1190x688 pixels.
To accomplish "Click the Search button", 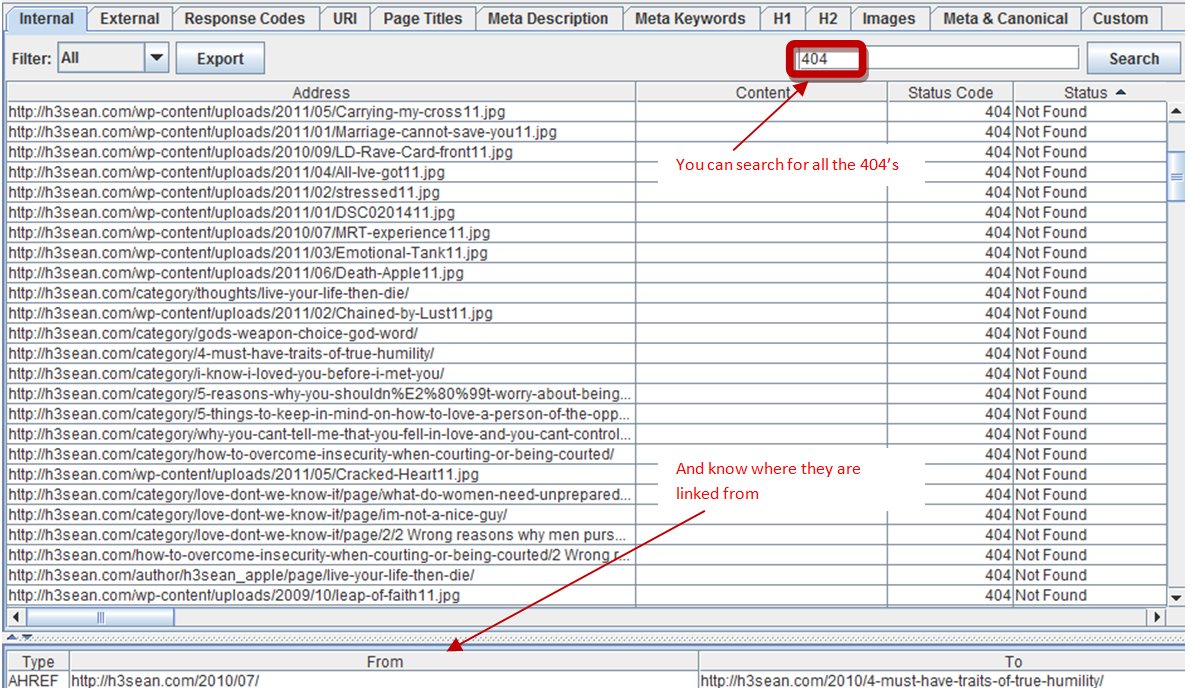I will [1133, 59].
